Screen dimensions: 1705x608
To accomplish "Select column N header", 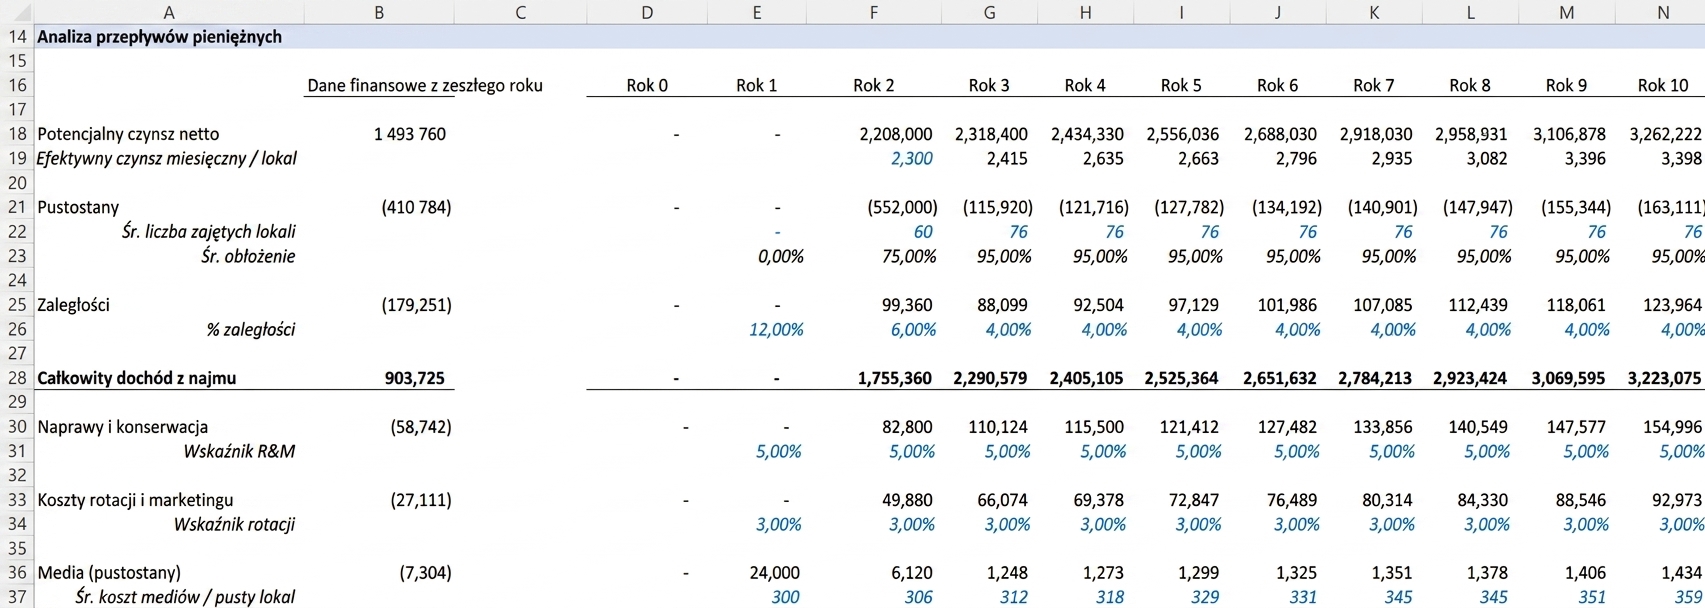I will (x=1663, y=12).
